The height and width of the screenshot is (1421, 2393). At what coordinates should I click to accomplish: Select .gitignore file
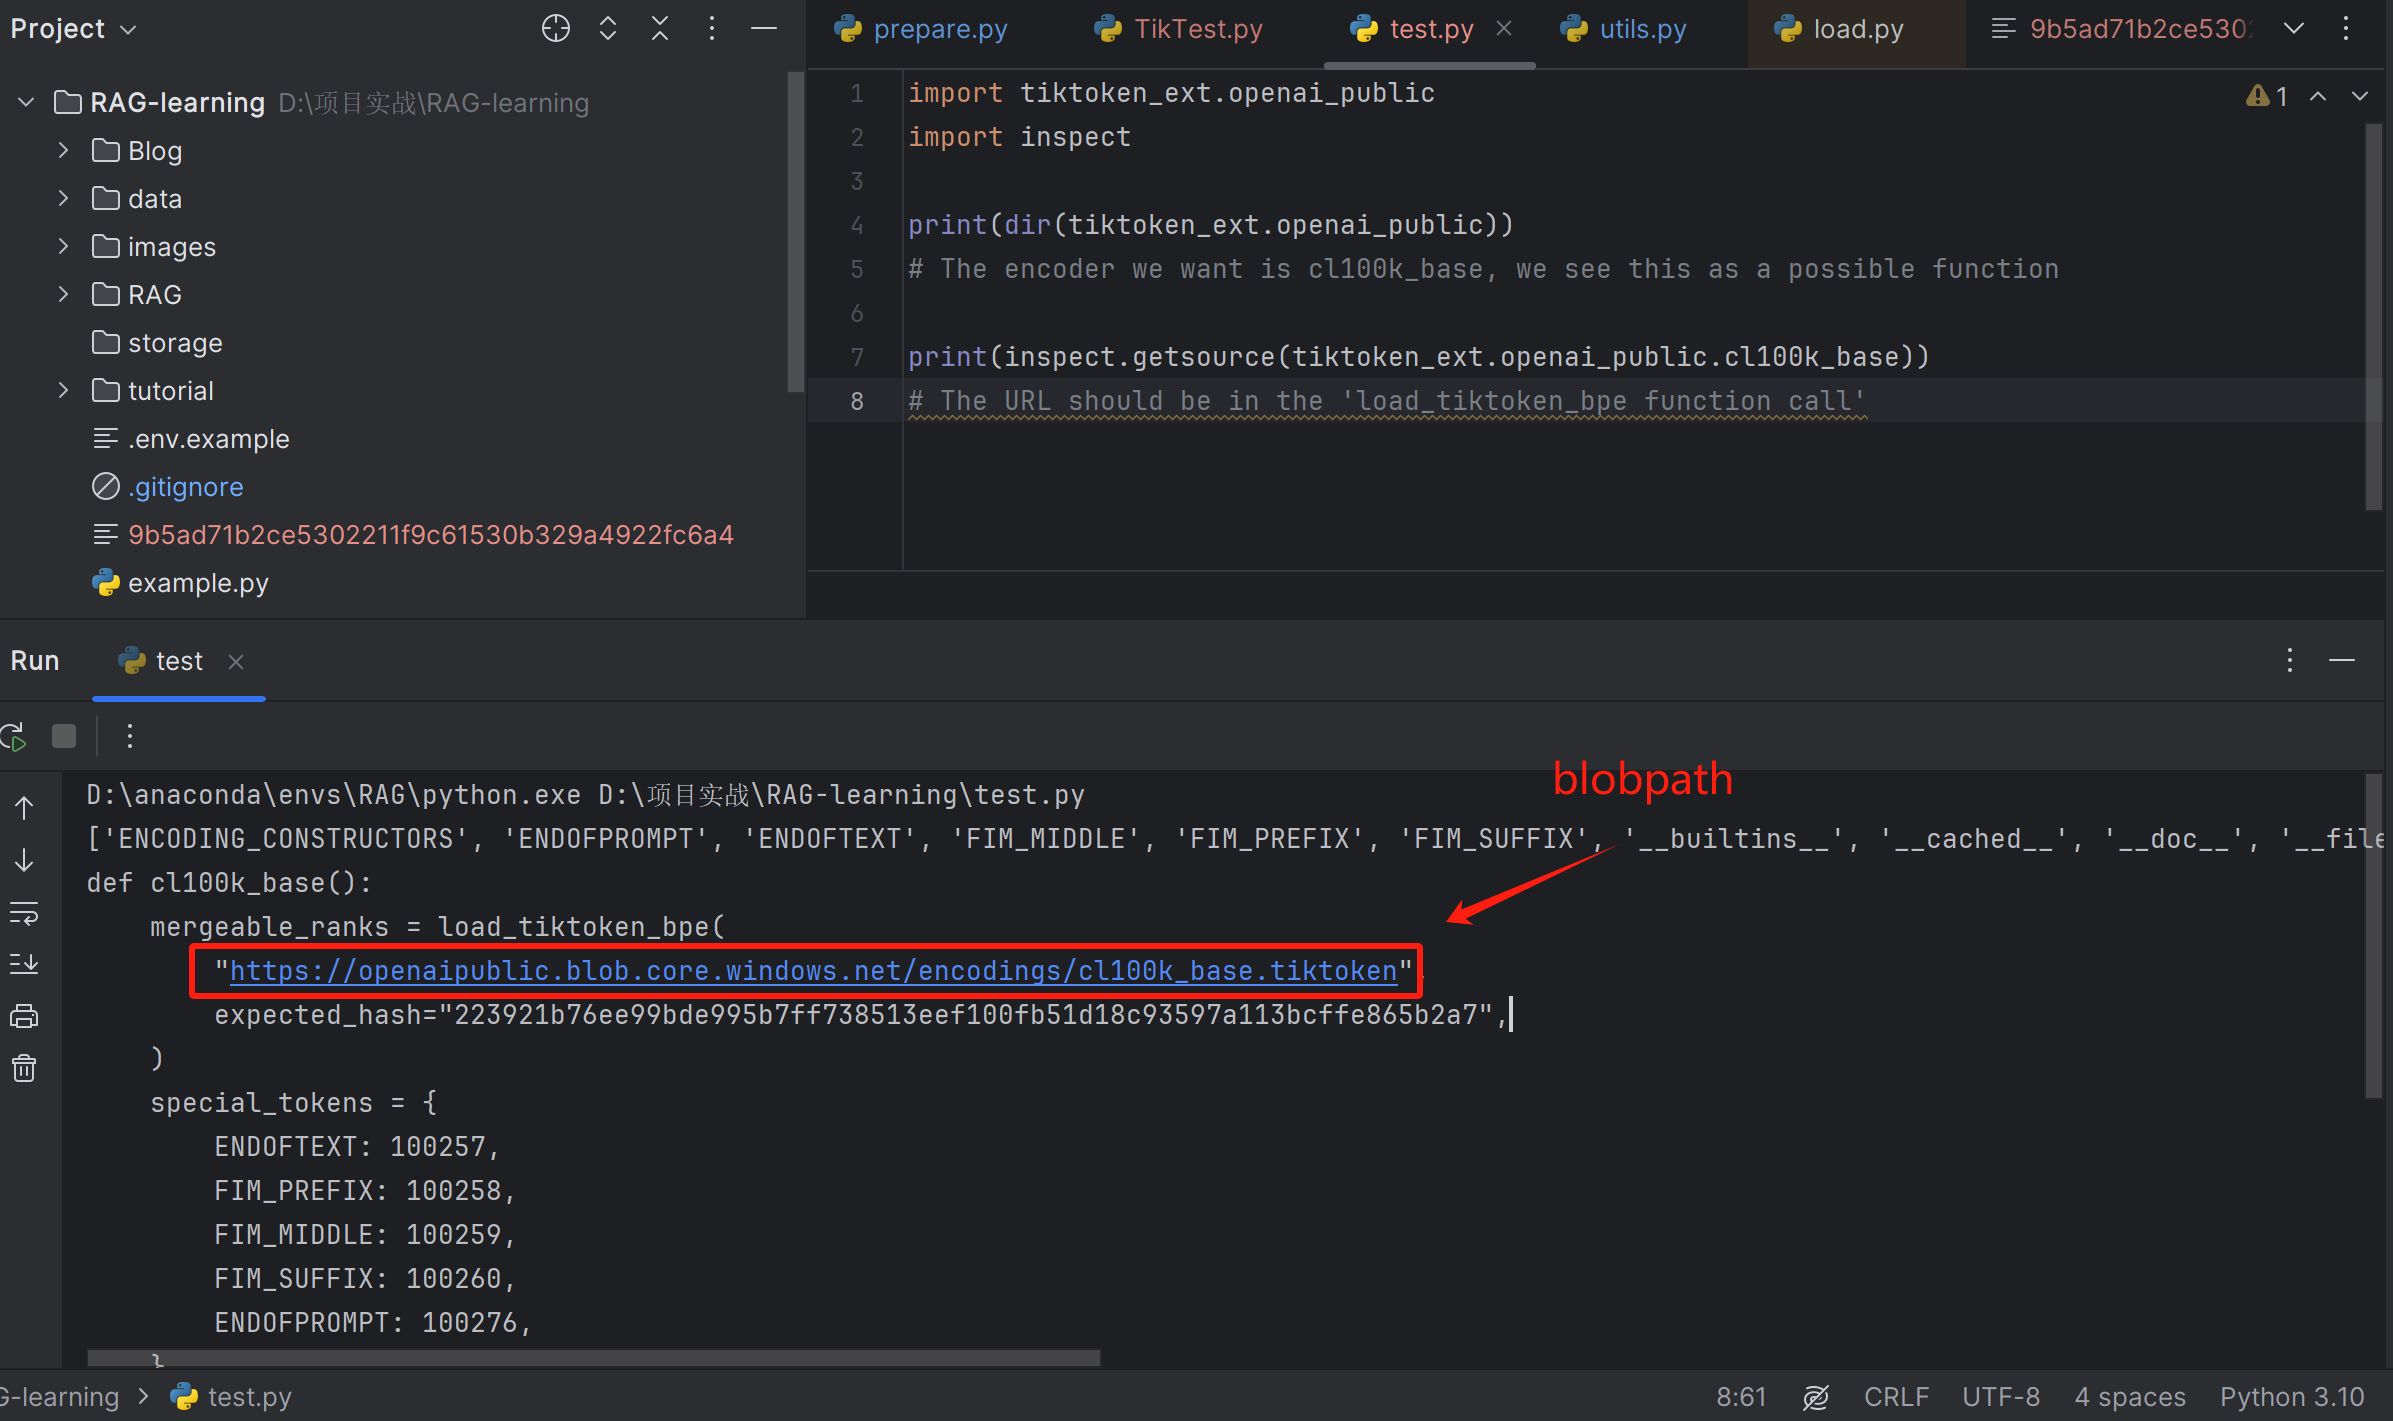click(168, 486)
